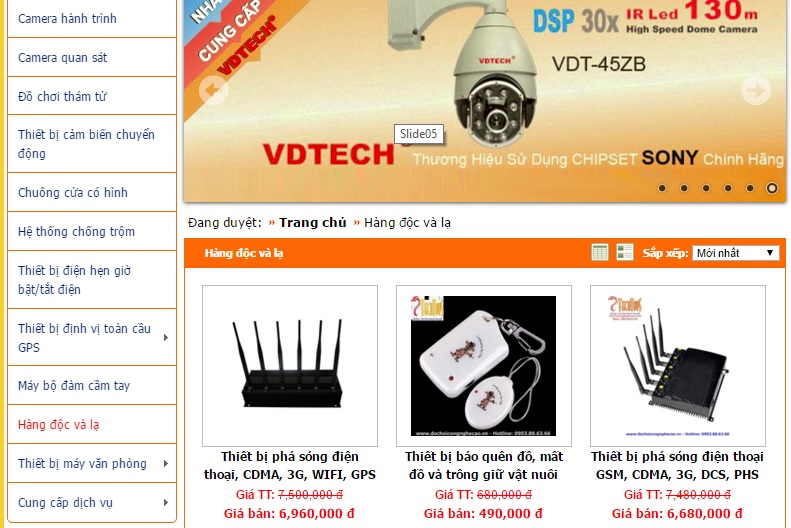Select the first slider dot
The width and height of the screenshot is (791, 528).
pos(662,188)
